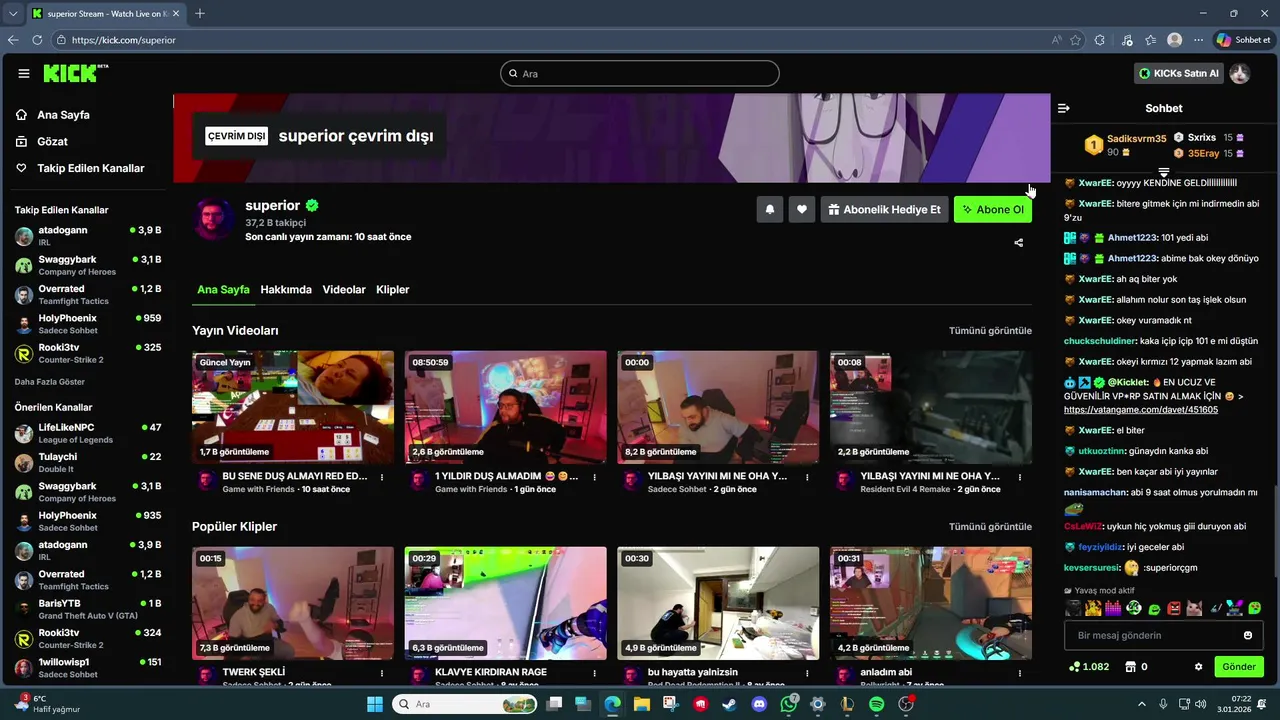Open Windows Start menu

point(375,704)
